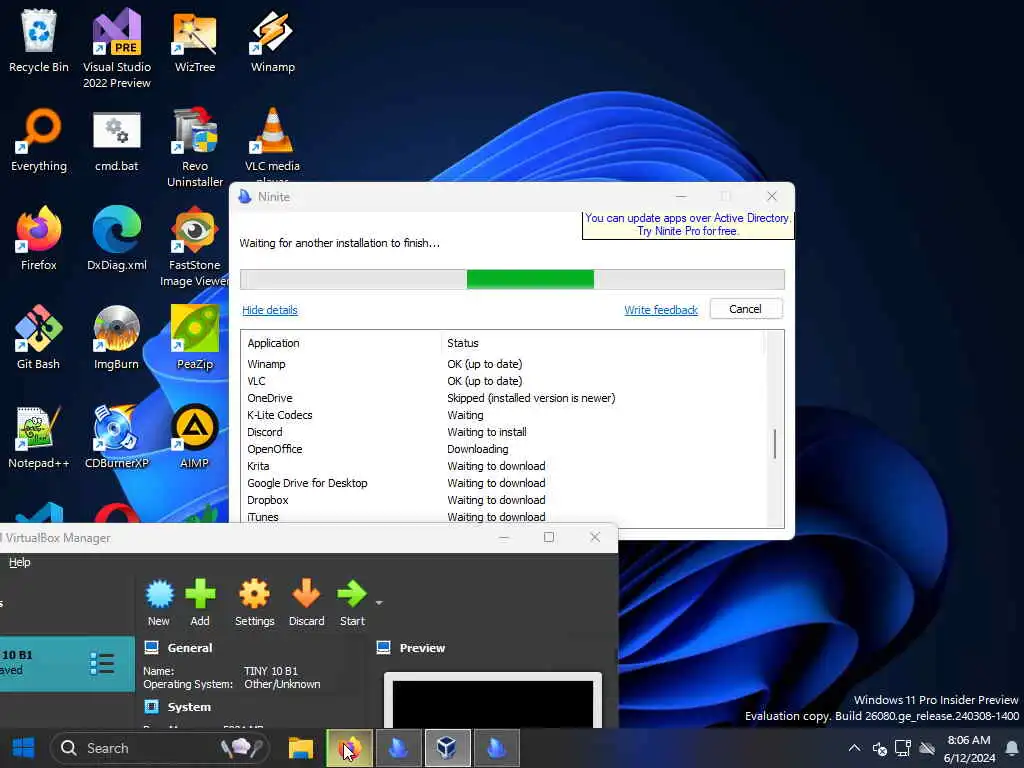This screenshot has width=1024, height=768.
Task: Select the OneDrive row in Ninite list
Action: (x=503, y=398)
